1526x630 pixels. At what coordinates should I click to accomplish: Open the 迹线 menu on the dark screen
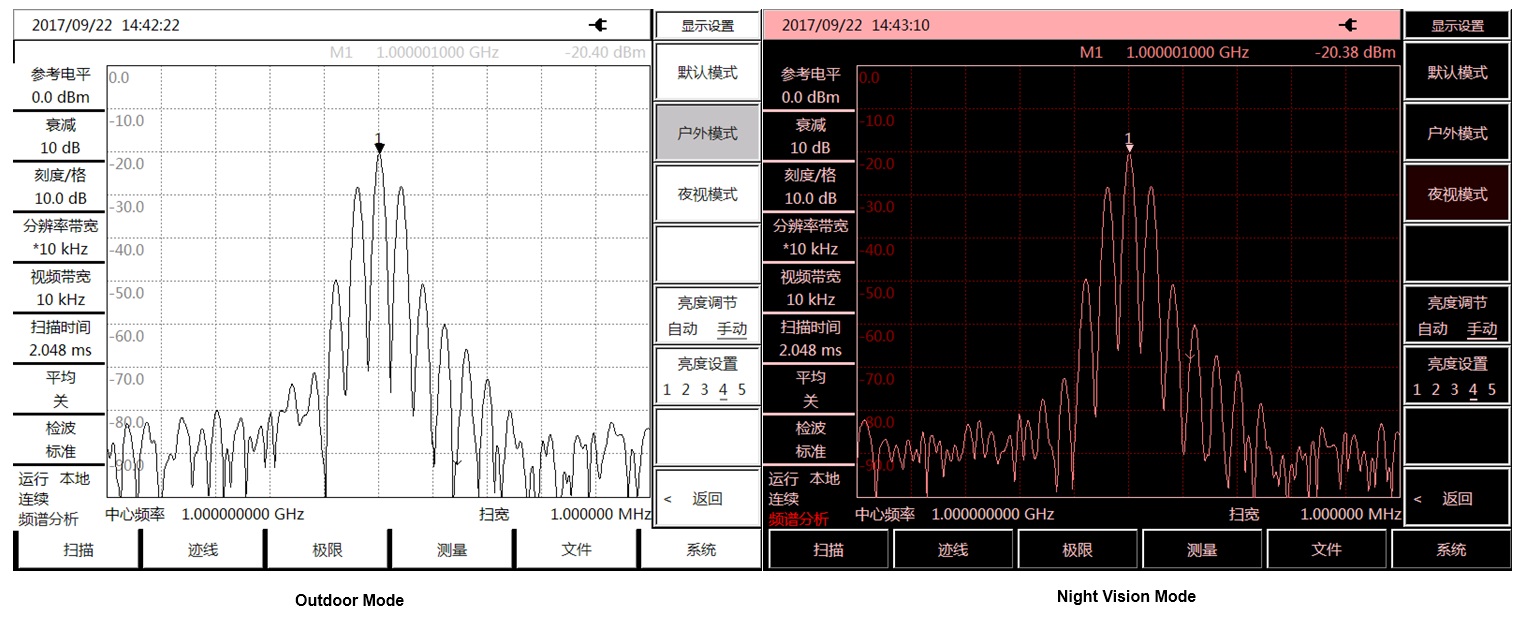pos(952,550)
